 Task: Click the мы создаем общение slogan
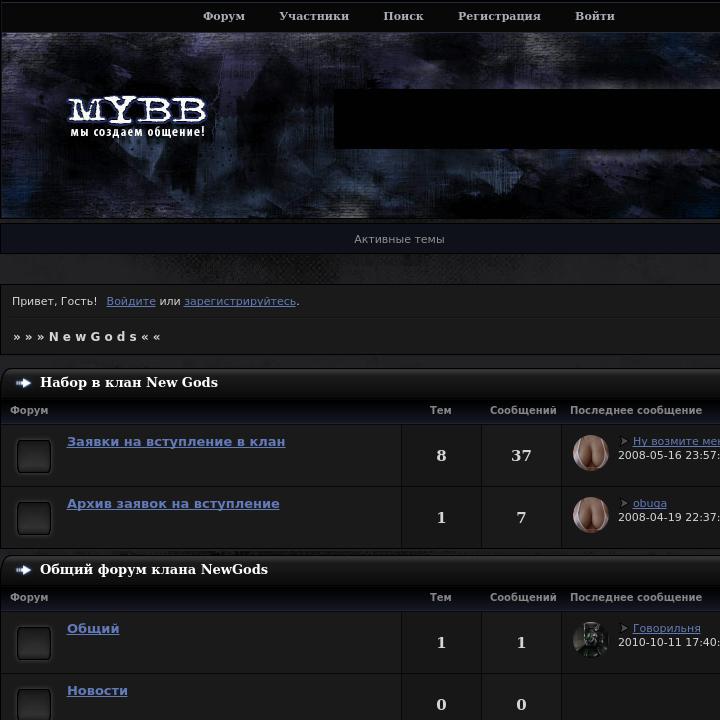137,132
